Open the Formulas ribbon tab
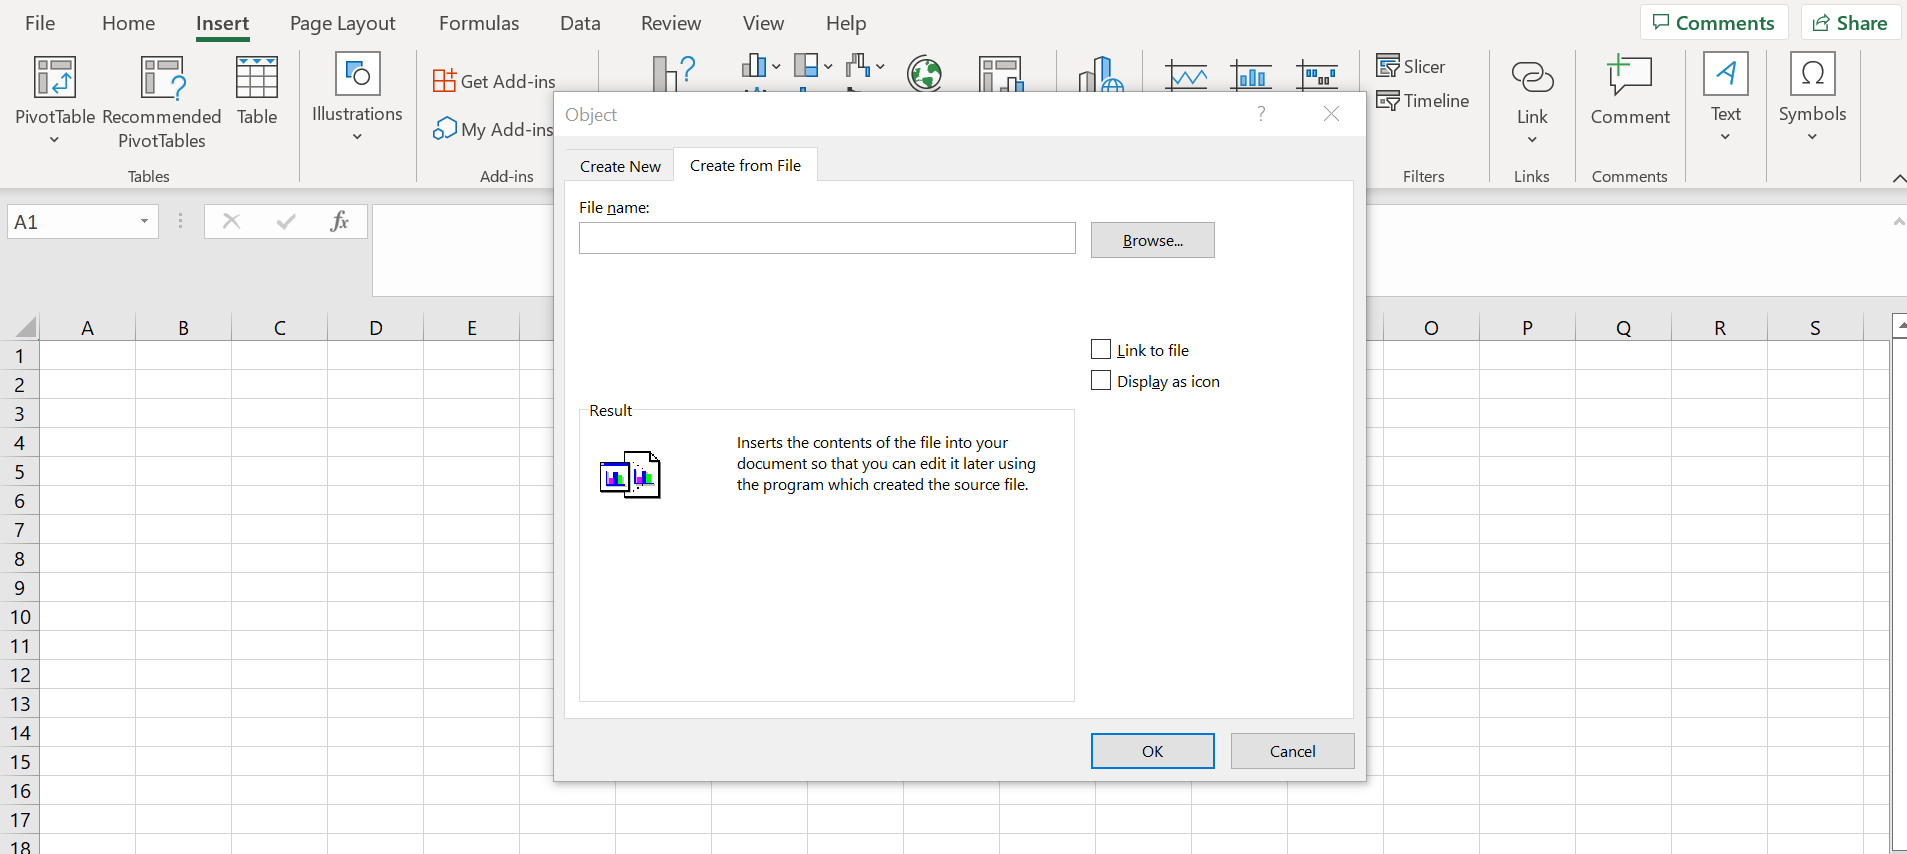The width and height of the screenshot is (1907, 854). (479, 23)
